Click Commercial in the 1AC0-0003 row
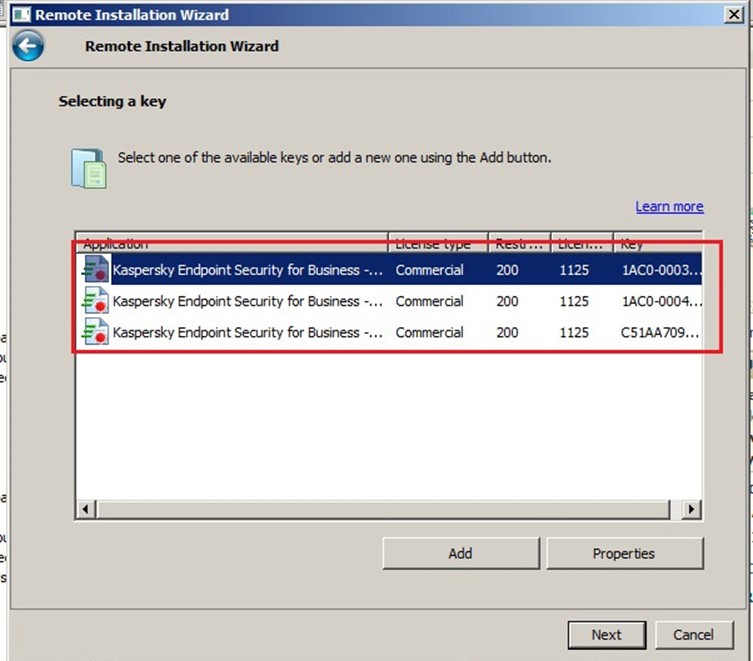 click(429, 270)
